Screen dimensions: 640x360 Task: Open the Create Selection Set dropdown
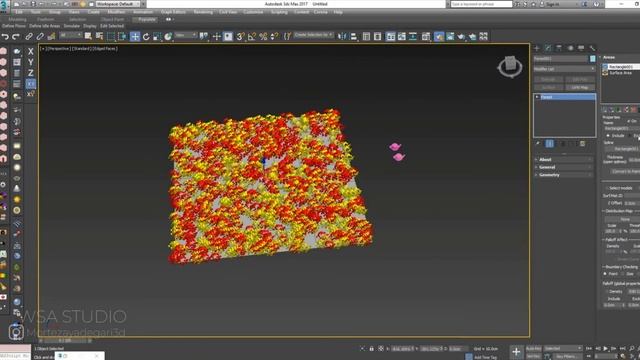tap(313, 35)
